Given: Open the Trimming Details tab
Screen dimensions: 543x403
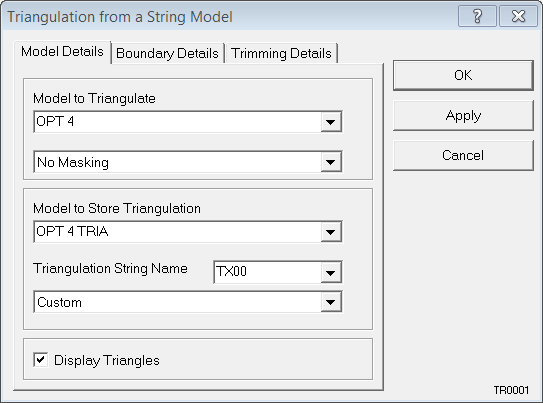Looking at the screenshot, I should coord(281,53).
